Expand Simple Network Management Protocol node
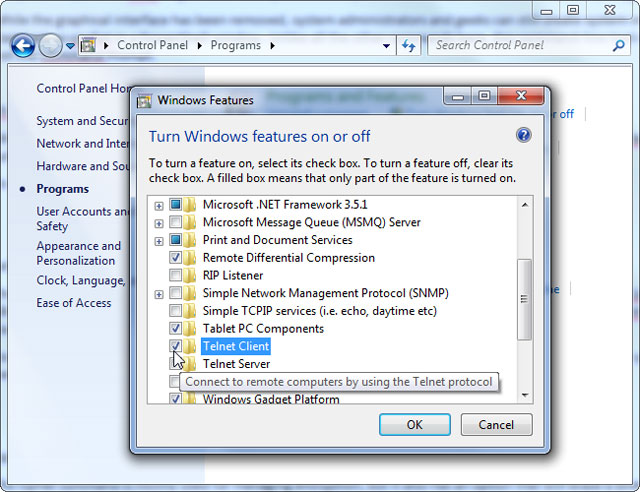The width and height of the screenshot is (640, 492). [159, 294]
